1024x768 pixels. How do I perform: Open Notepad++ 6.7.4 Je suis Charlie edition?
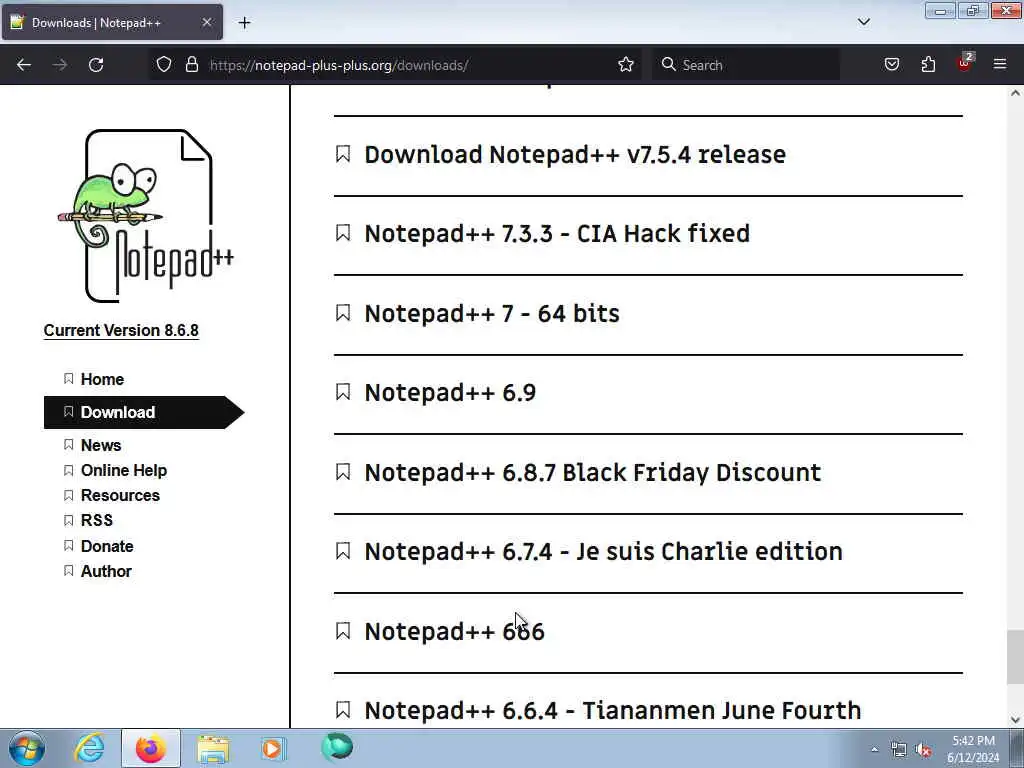click(x=603, y=552)
